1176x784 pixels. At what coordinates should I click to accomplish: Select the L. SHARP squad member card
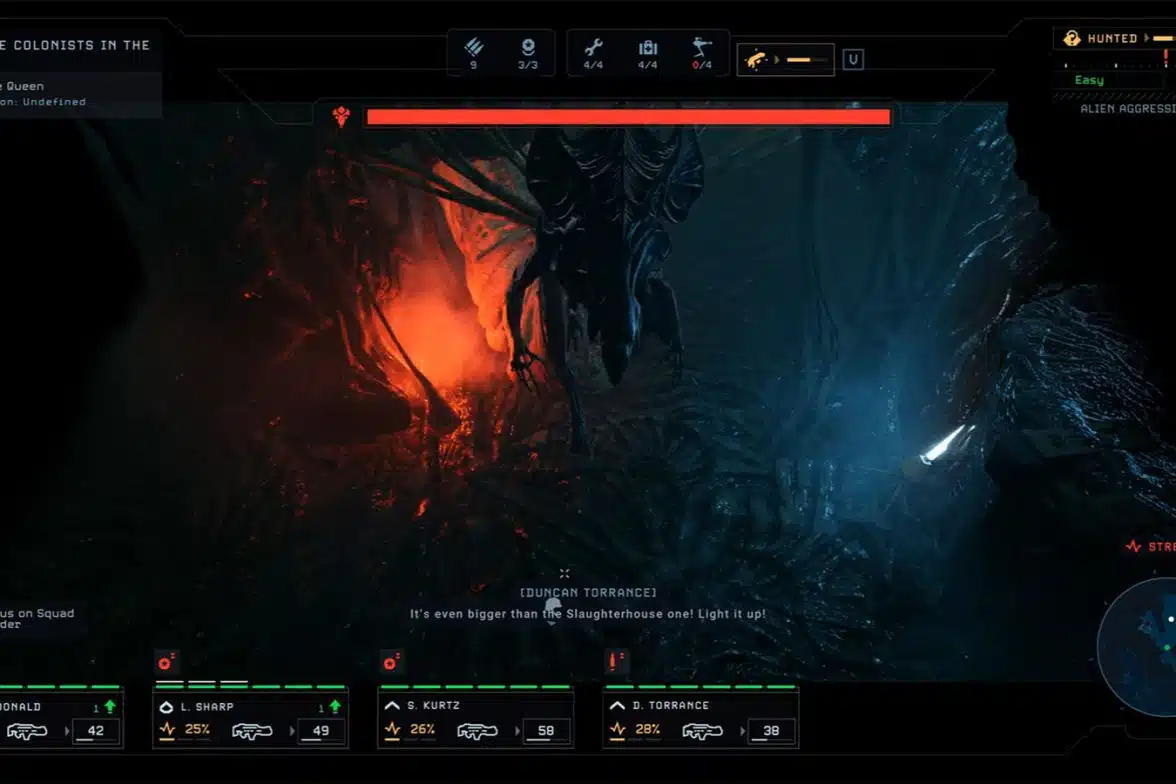250,718
